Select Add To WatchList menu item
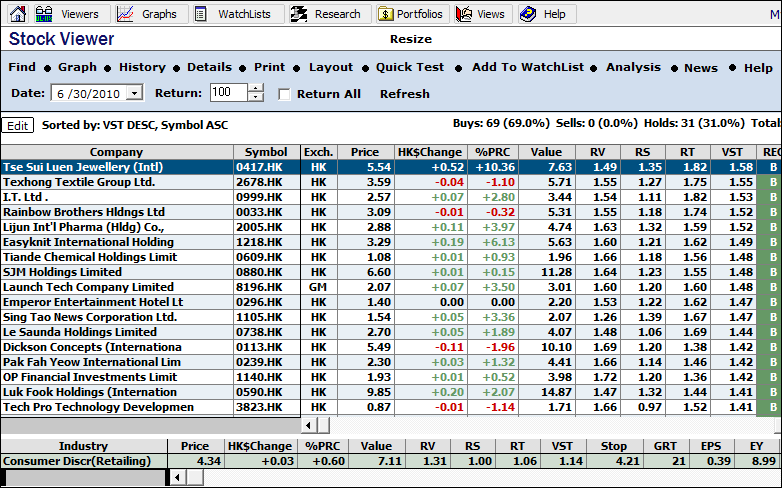The width and height of the screenshot is (782, 488). (x=527, y=67)
